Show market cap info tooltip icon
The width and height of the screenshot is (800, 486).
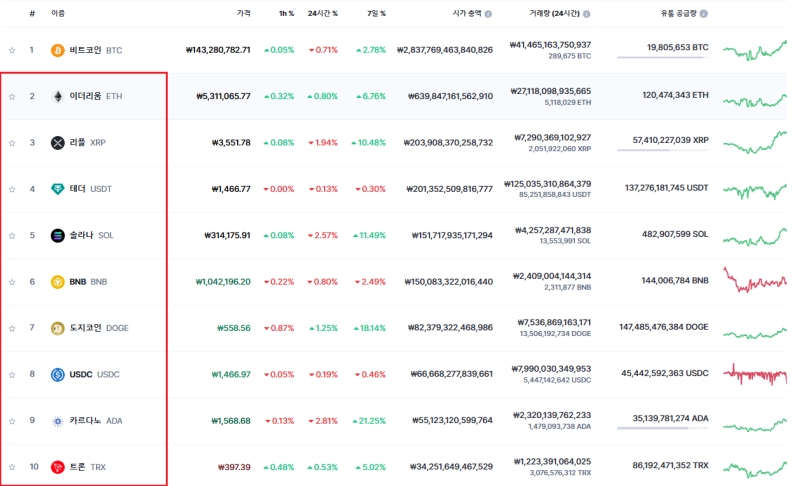(488, 14)
